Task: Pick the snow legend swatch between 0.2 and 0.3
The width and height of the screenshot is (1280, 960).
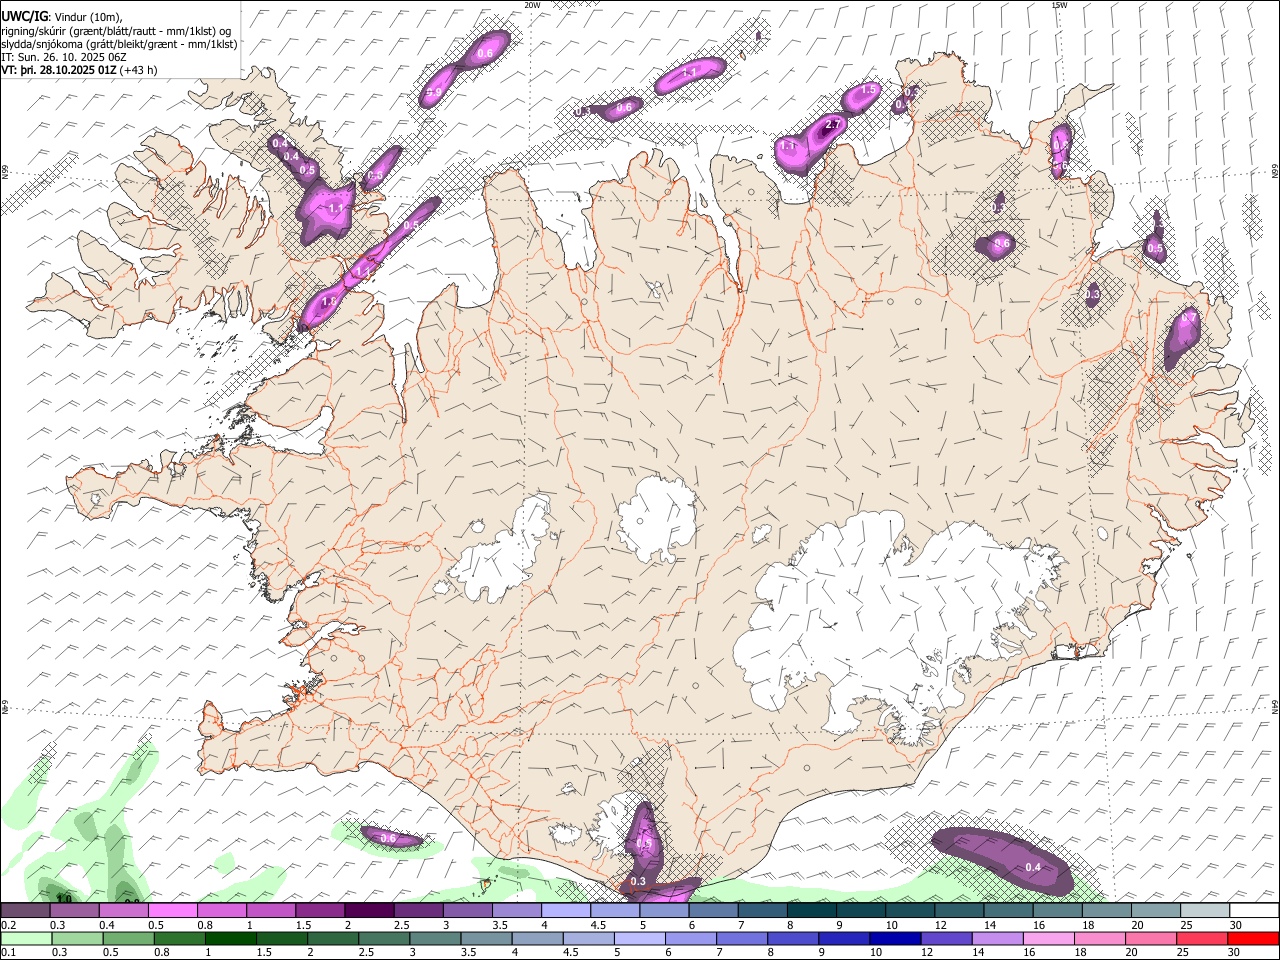Action: 25,911
